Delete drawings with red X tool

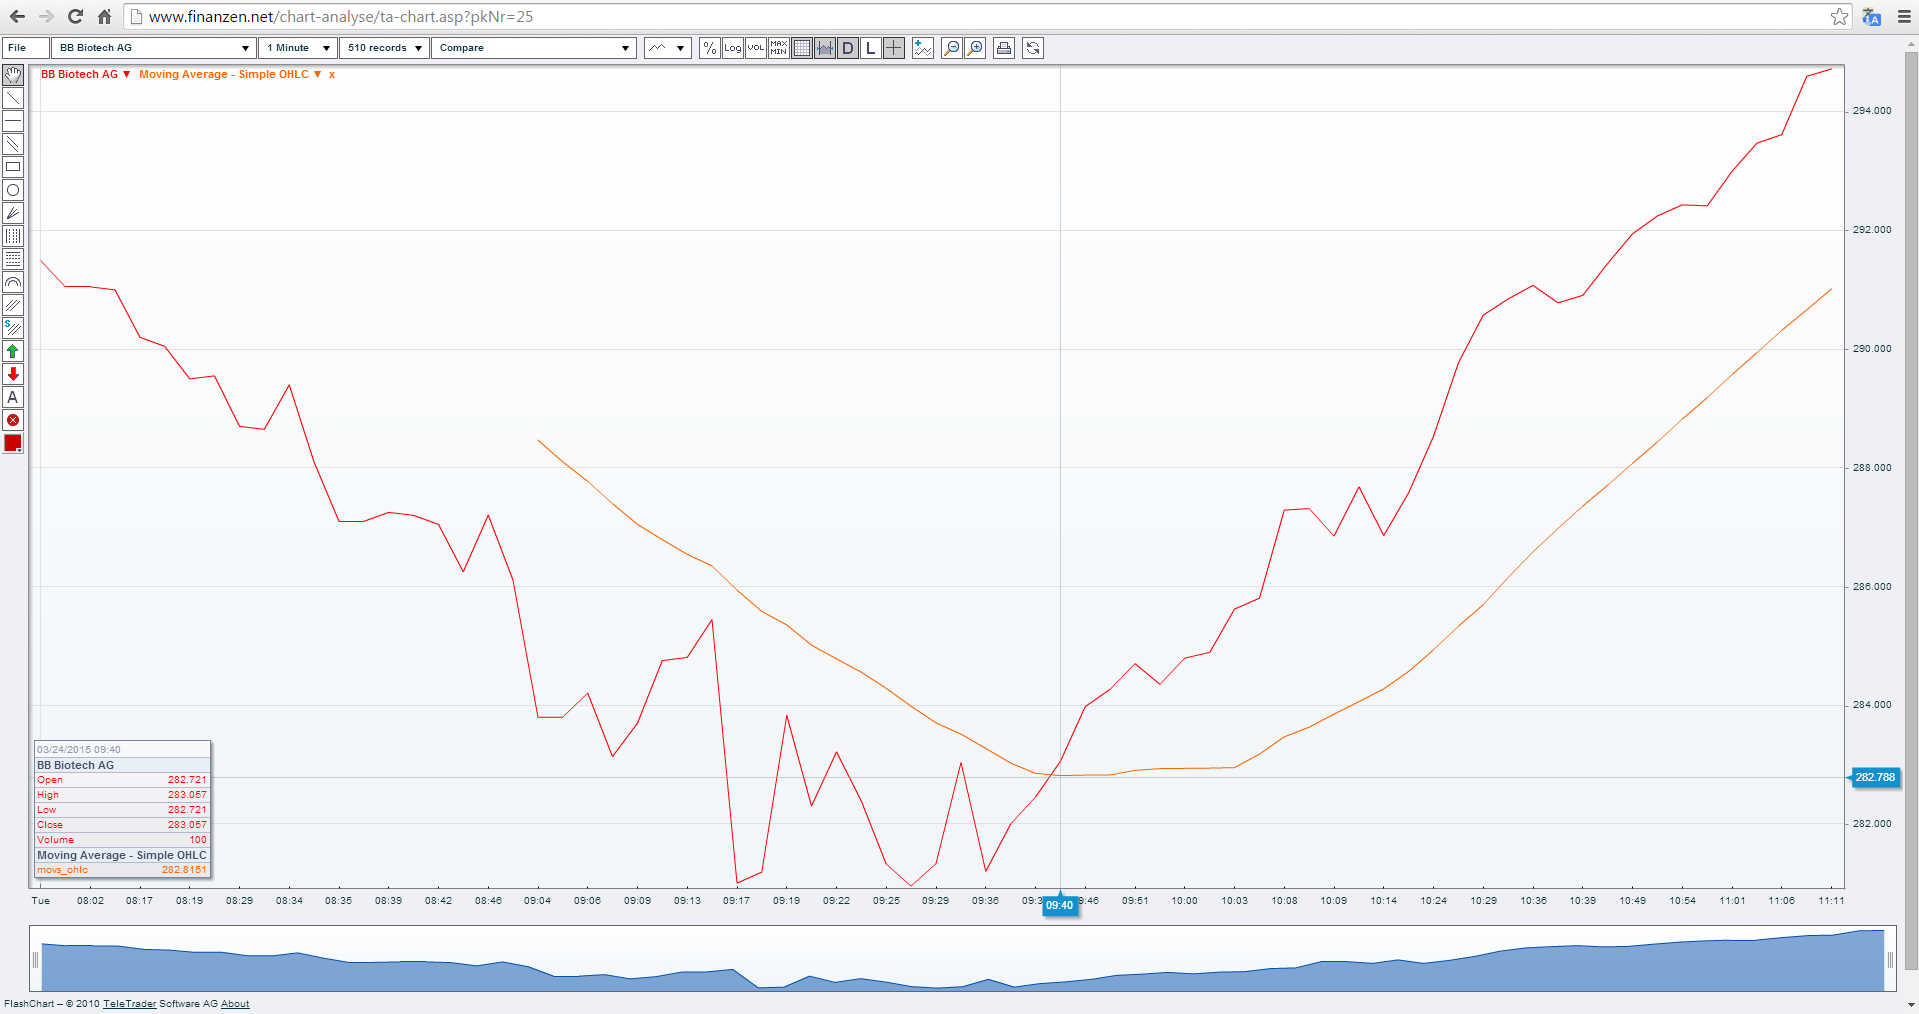coord(13,420)
